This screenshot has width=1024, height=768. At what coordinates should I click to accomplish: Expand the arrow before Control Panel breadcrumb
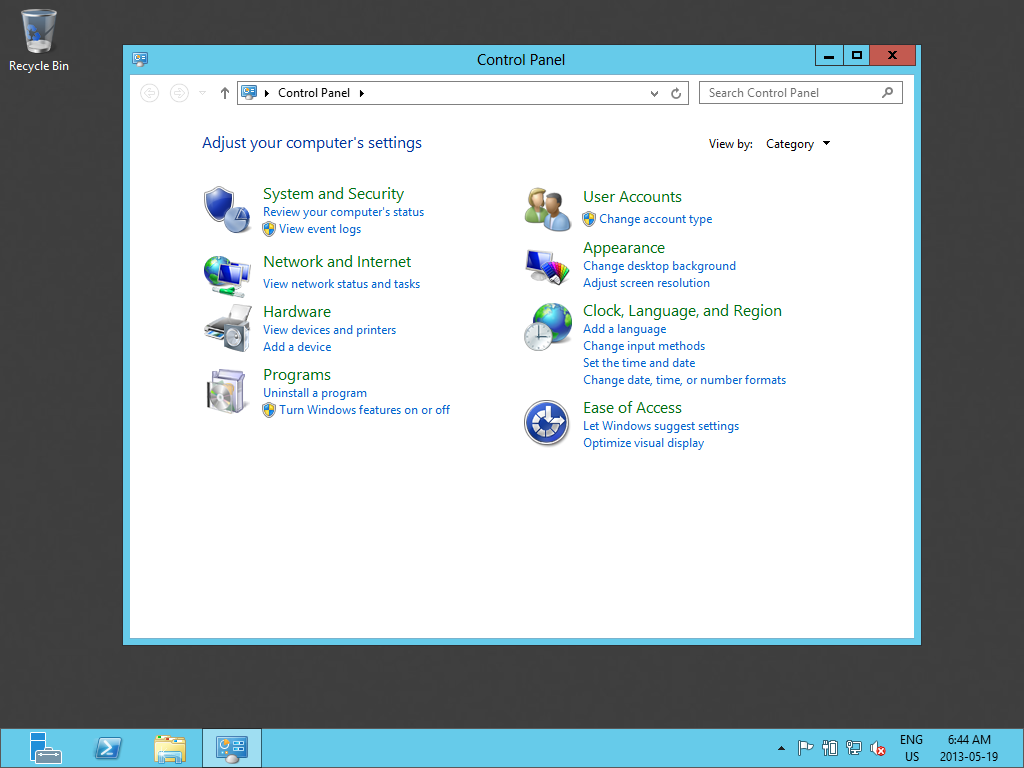click(266, 93)
